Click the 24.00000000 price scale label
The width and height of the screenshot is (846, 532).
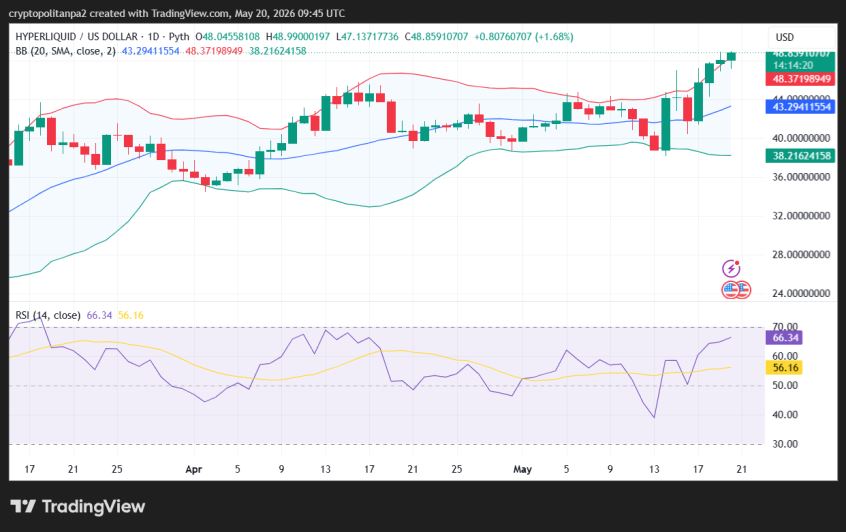[801, 294]
